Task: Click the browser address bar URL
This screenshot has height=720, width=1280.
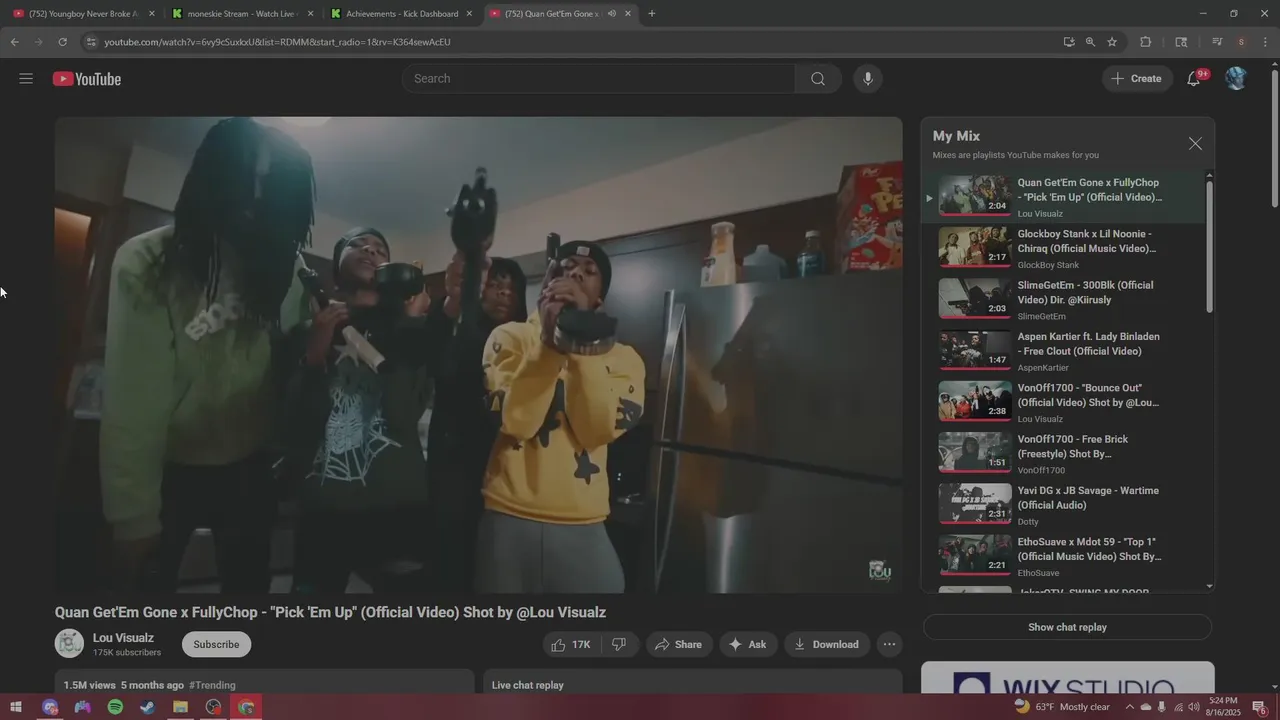Action: 277,42
